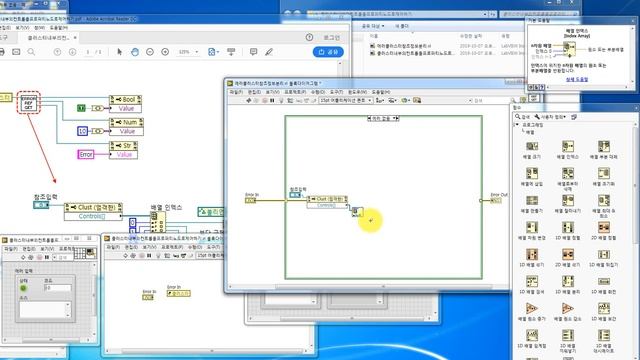Click the search field in front diagram toolbar
The width and height of the screenshot is (640, 360).
click(492, 100)
